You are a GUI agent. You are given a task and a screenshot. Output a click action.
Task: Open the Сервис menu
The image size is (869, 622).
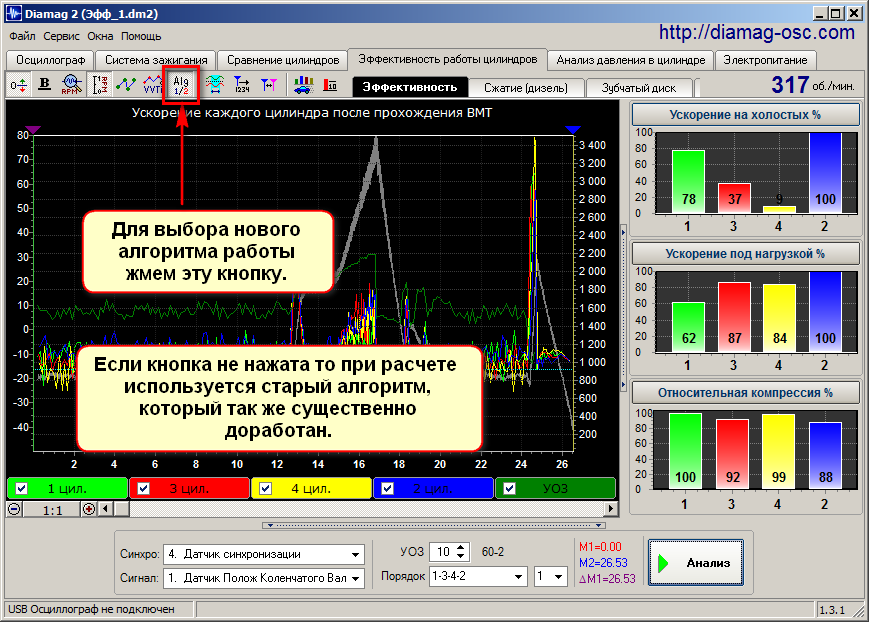[62, 36]
